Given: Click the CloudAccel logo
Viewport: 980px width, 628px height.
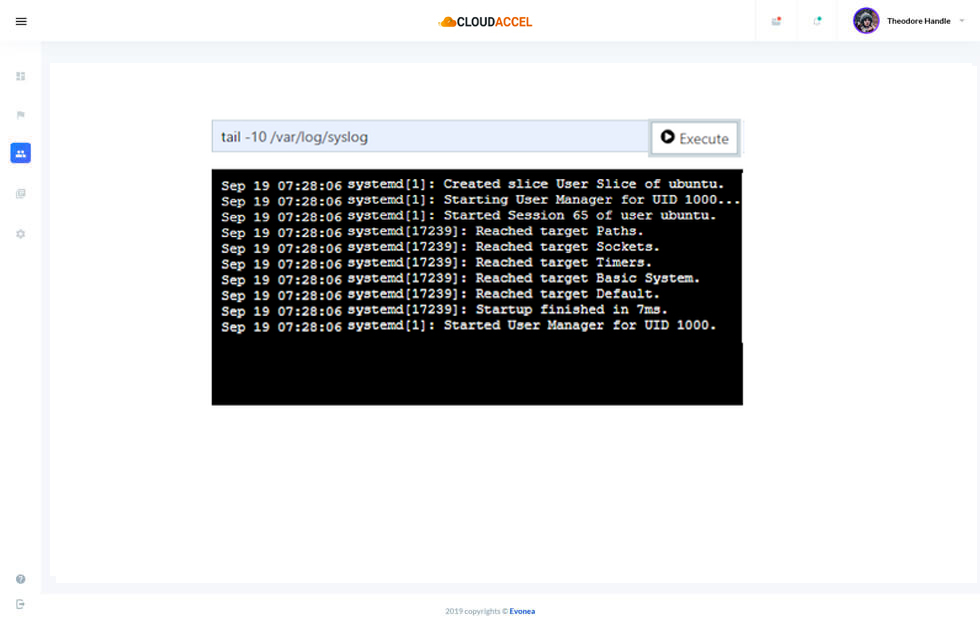Looking at the screenshot, I should pyautogui.click(x=485, y=21).
